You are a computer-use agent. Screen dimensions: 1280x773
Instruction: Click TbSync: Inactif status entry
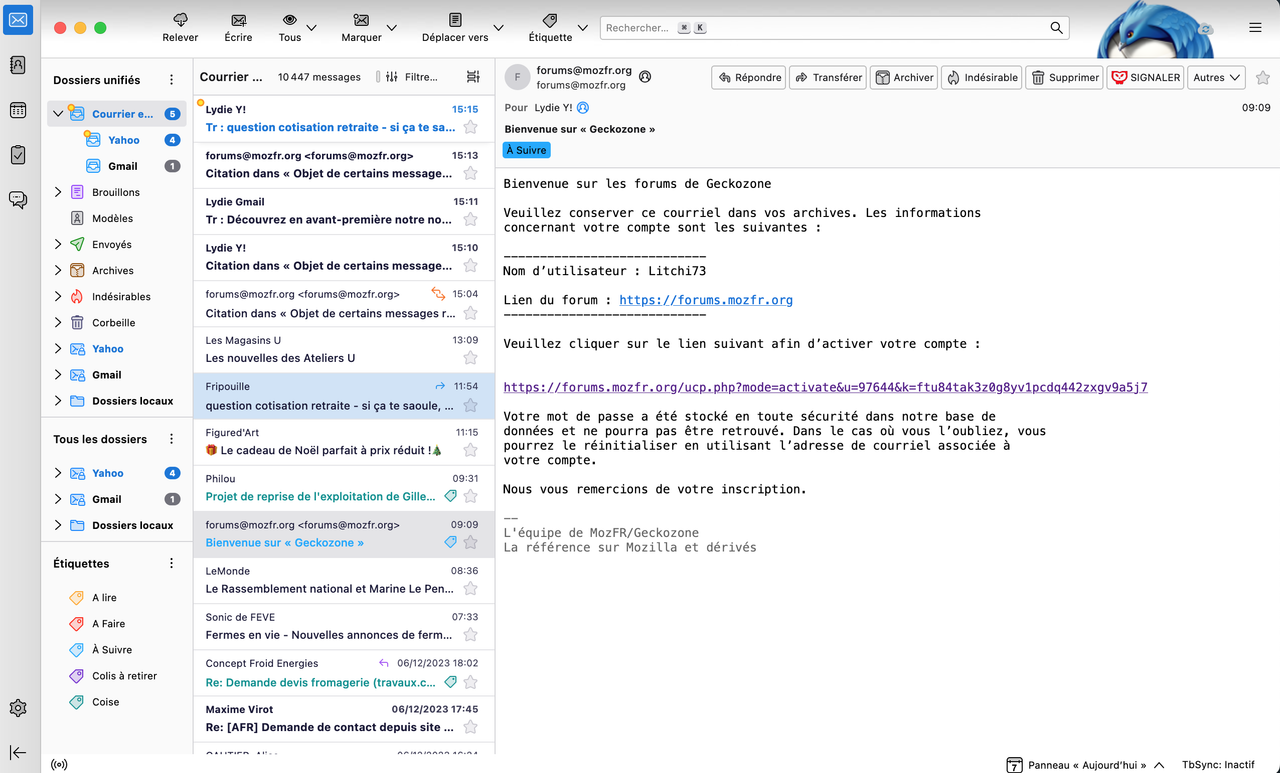tap(1218, 765)
